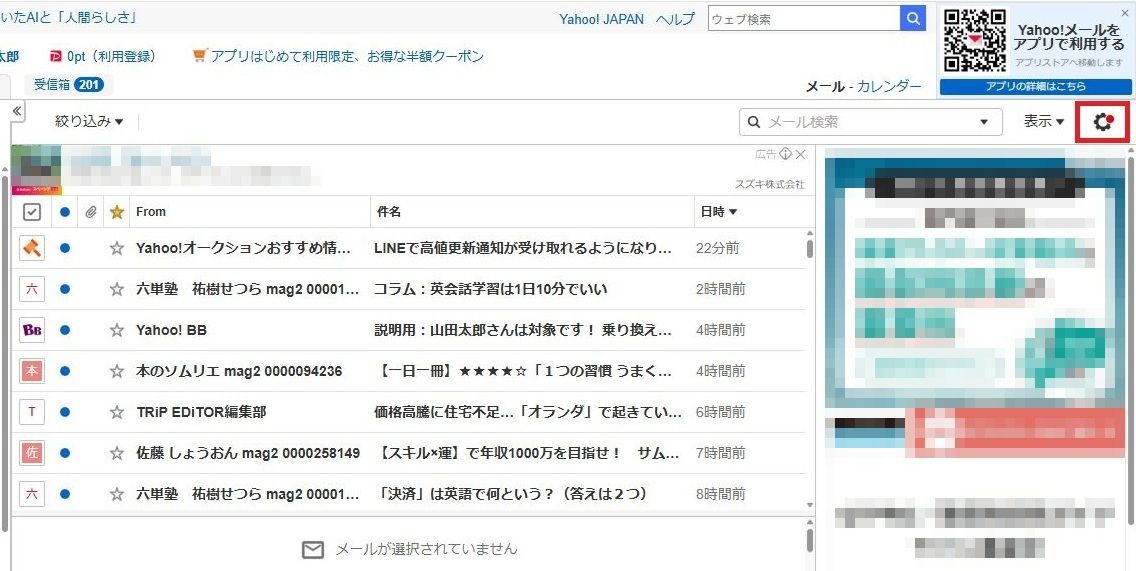Screen dimensions: 1136x571
Task: Open the カレンダー link
Action: [x=889, y=86]
